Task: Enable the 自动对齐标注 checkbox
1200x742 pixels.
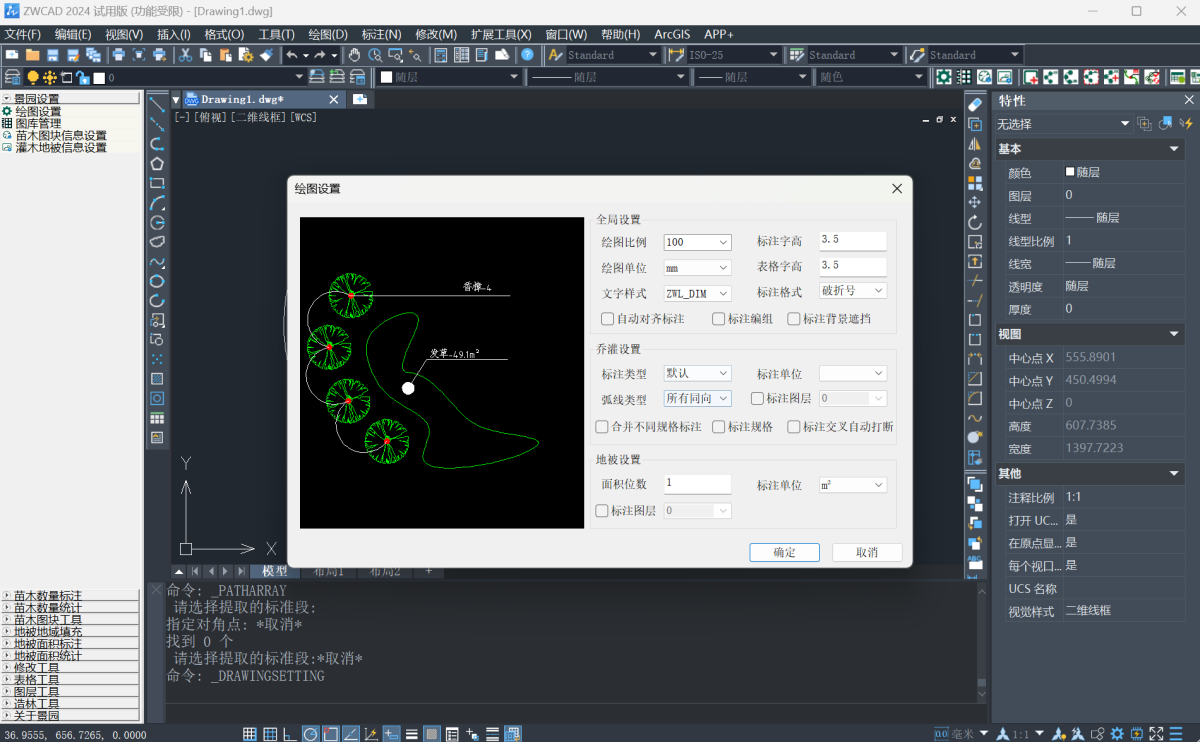Action: pos(607,319)
